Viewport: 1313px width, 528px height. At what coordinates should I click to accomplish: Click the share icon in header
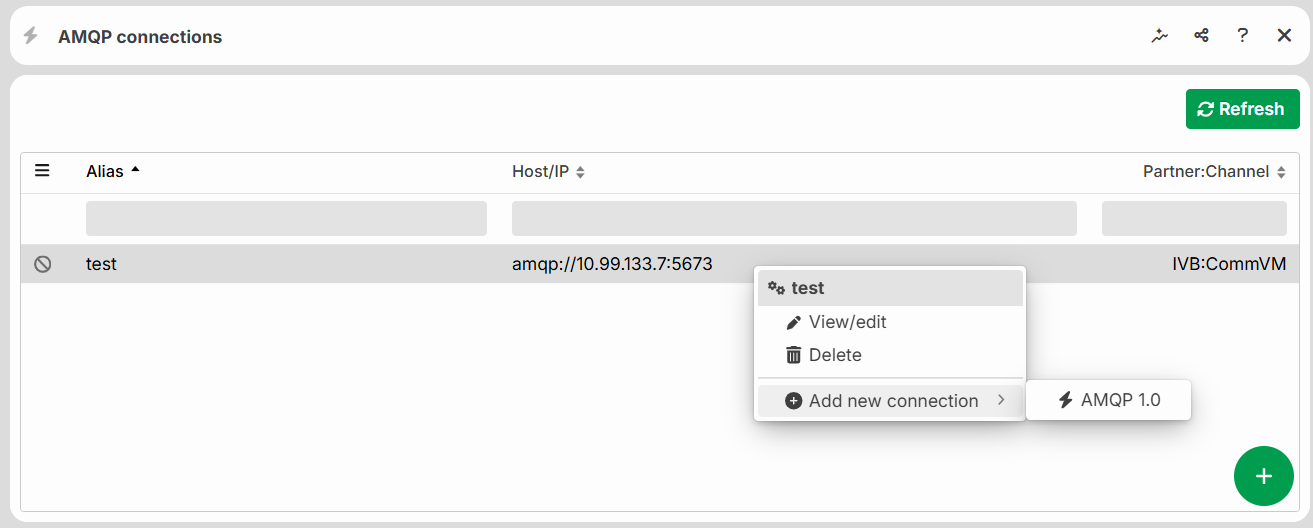[x=1201, y=36]
